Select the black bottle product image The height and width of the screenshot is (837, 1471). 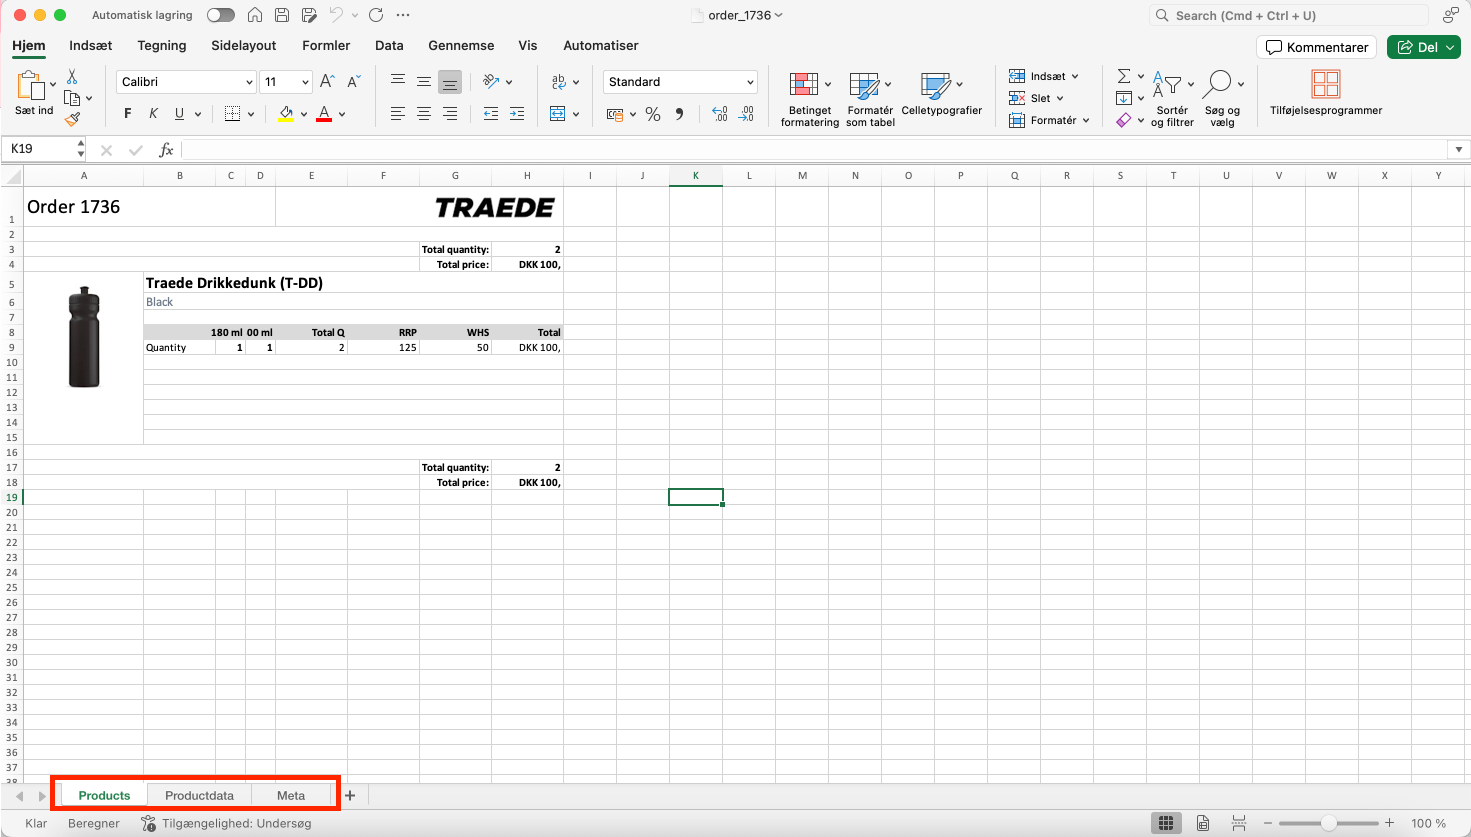[x=84, y=337]
